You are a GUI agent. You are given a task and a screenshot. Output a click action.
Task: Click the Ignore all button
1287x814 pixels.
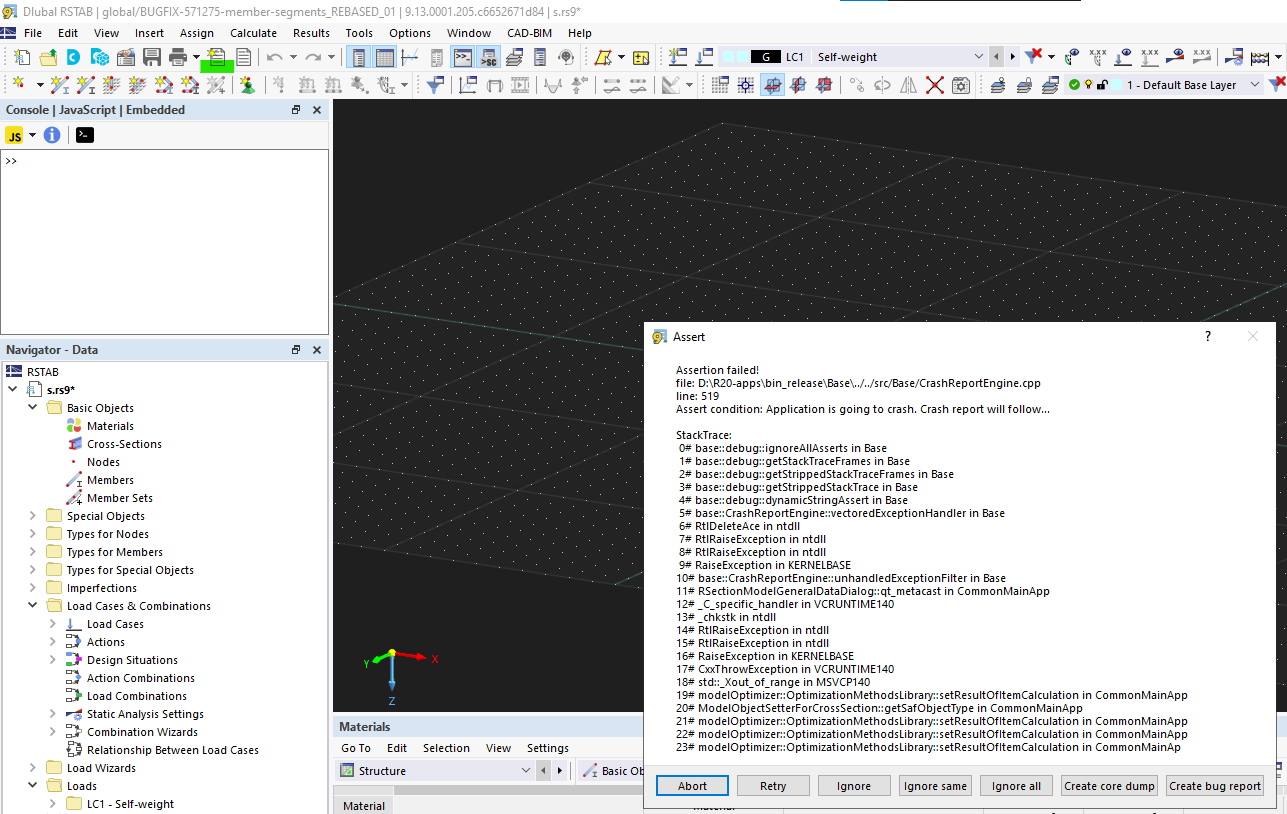1016,786
